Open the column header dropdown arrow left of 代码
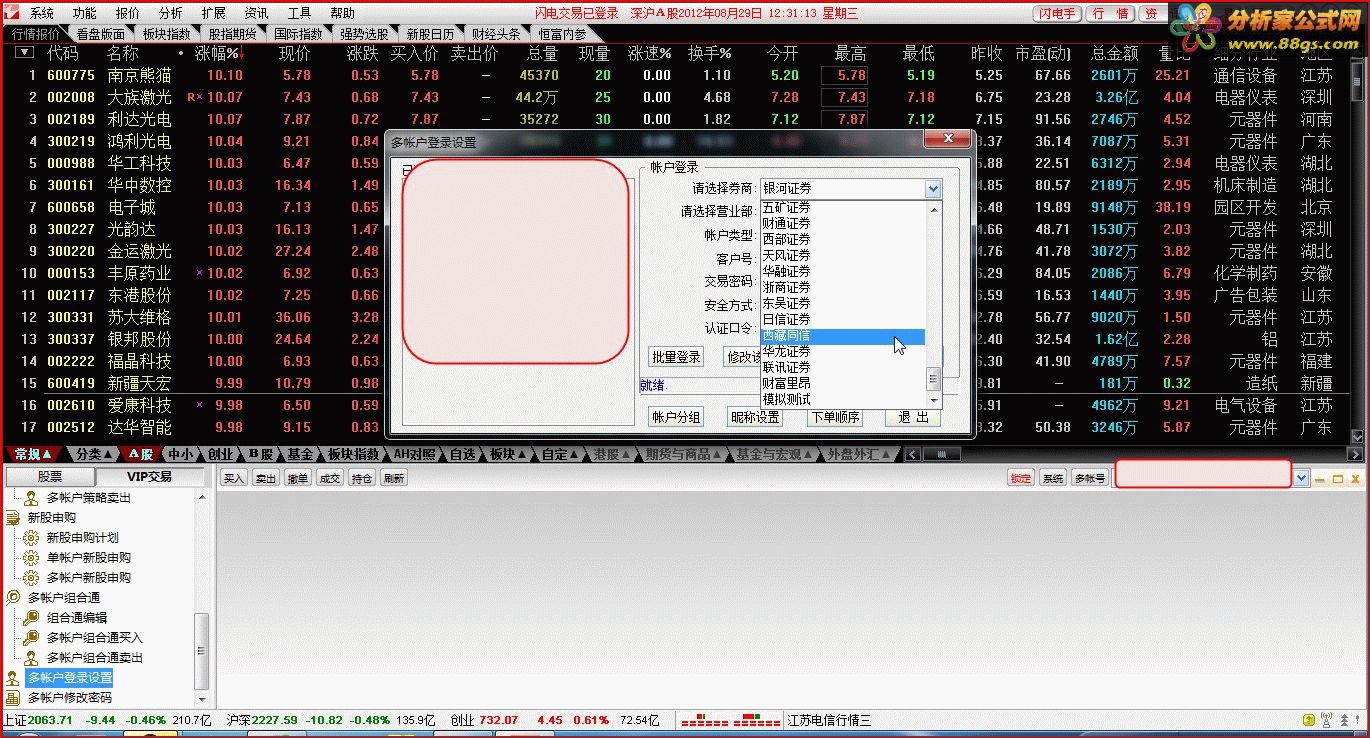Image resolution: width=1370 pixels, height=738 pixels. 24,52
